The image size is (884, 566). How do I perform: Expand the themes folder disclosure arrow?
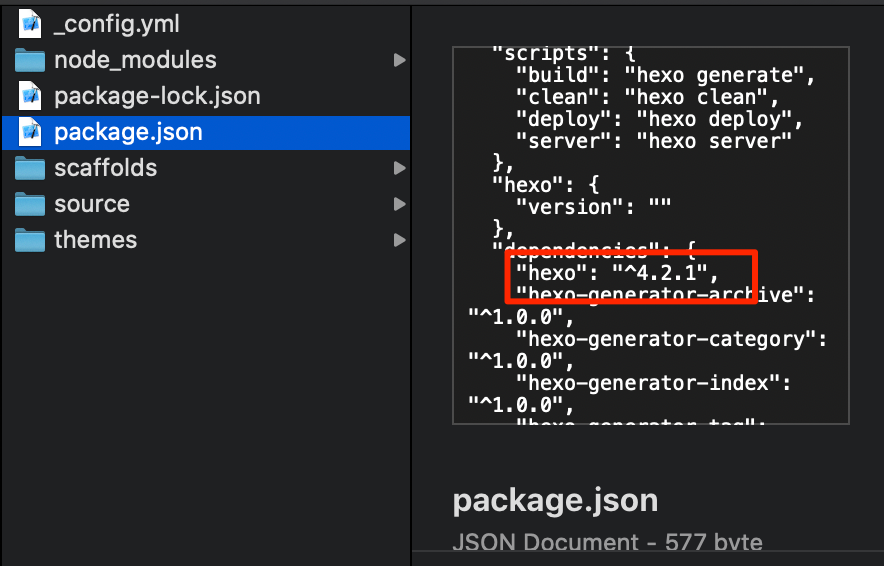[399, 240]
